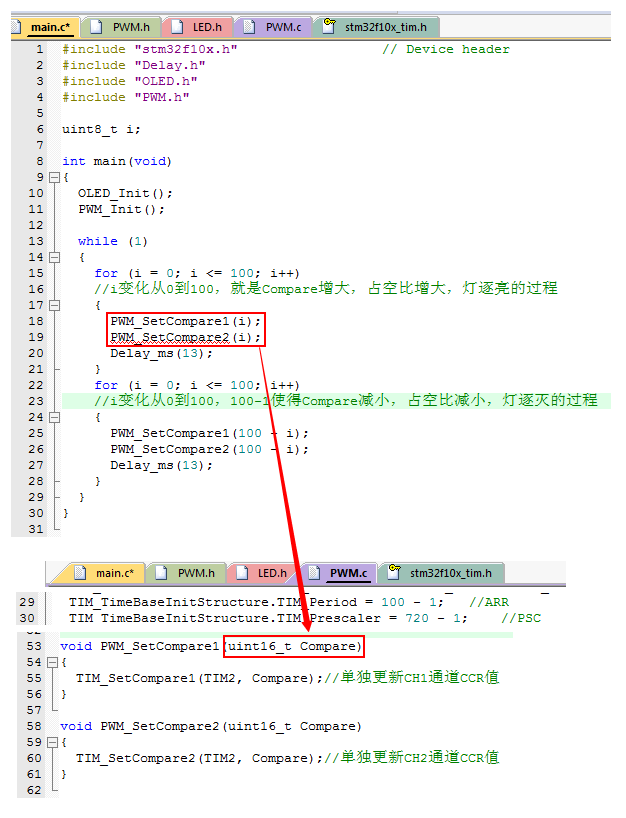Click 'TIM_SetCompare2(TIM2, Compare);' statement

[200, 758]
